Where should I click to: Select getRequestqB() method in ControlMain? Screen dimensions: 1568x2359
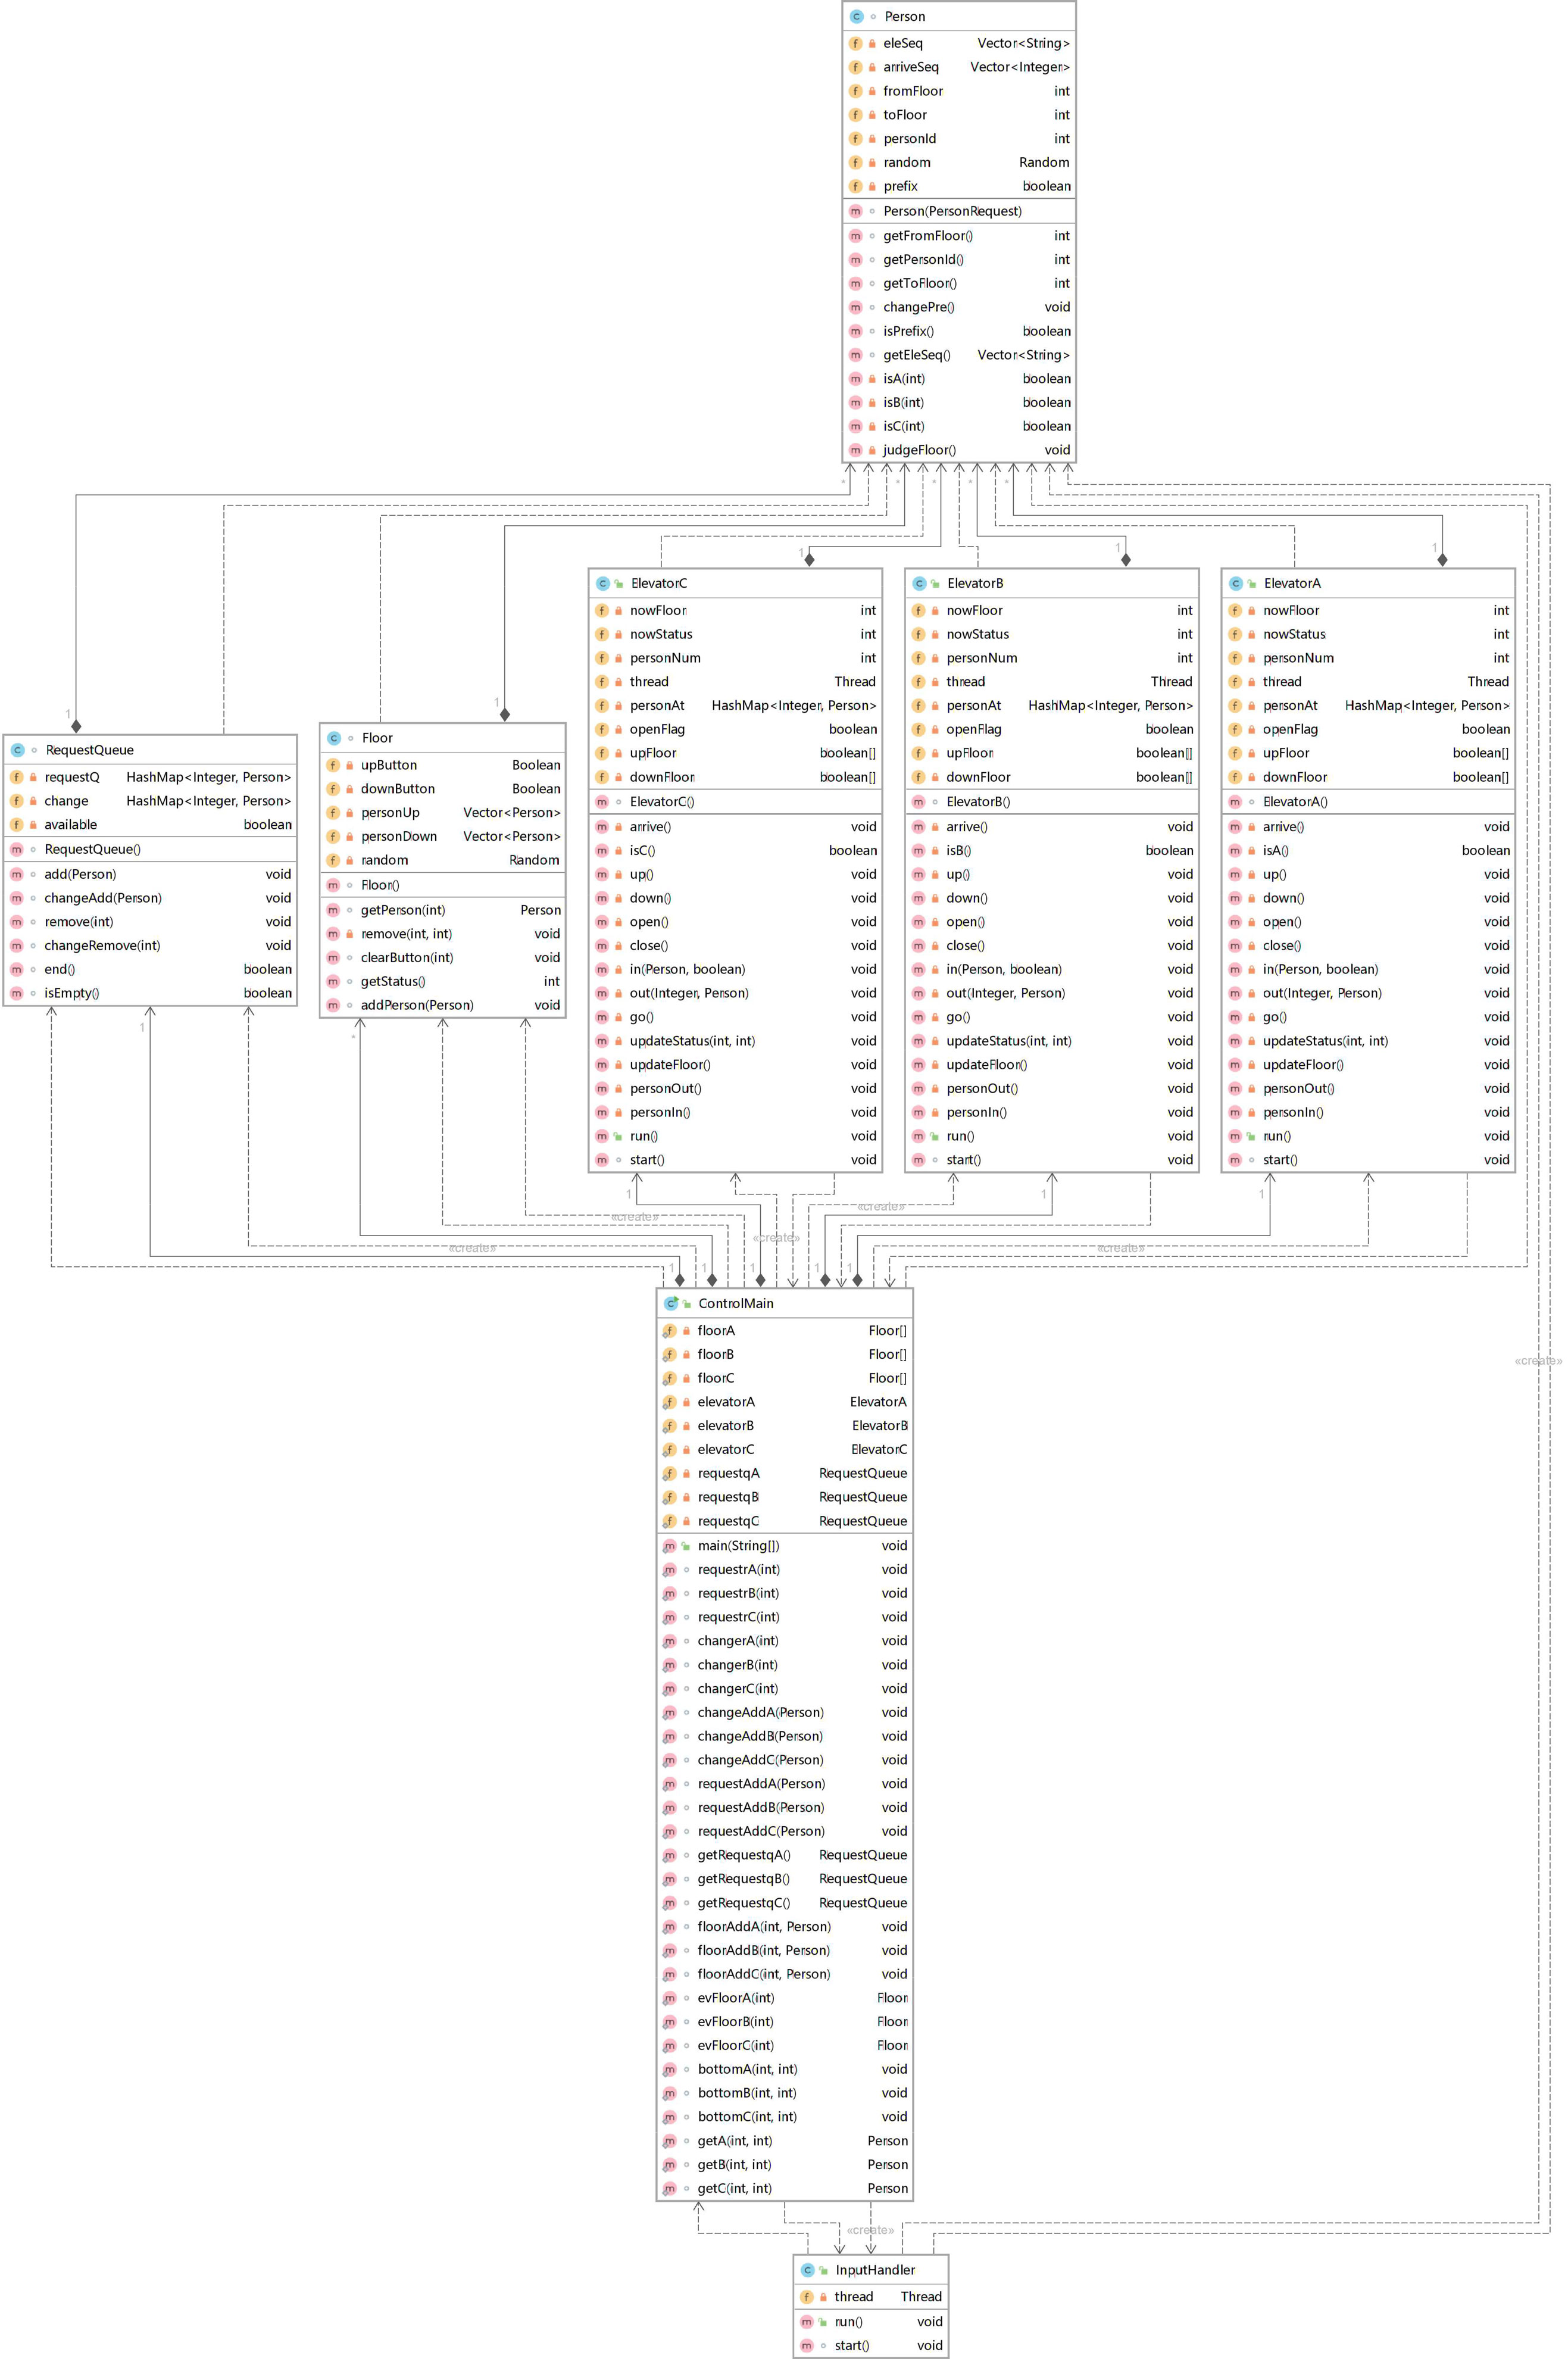(743, 1879)
